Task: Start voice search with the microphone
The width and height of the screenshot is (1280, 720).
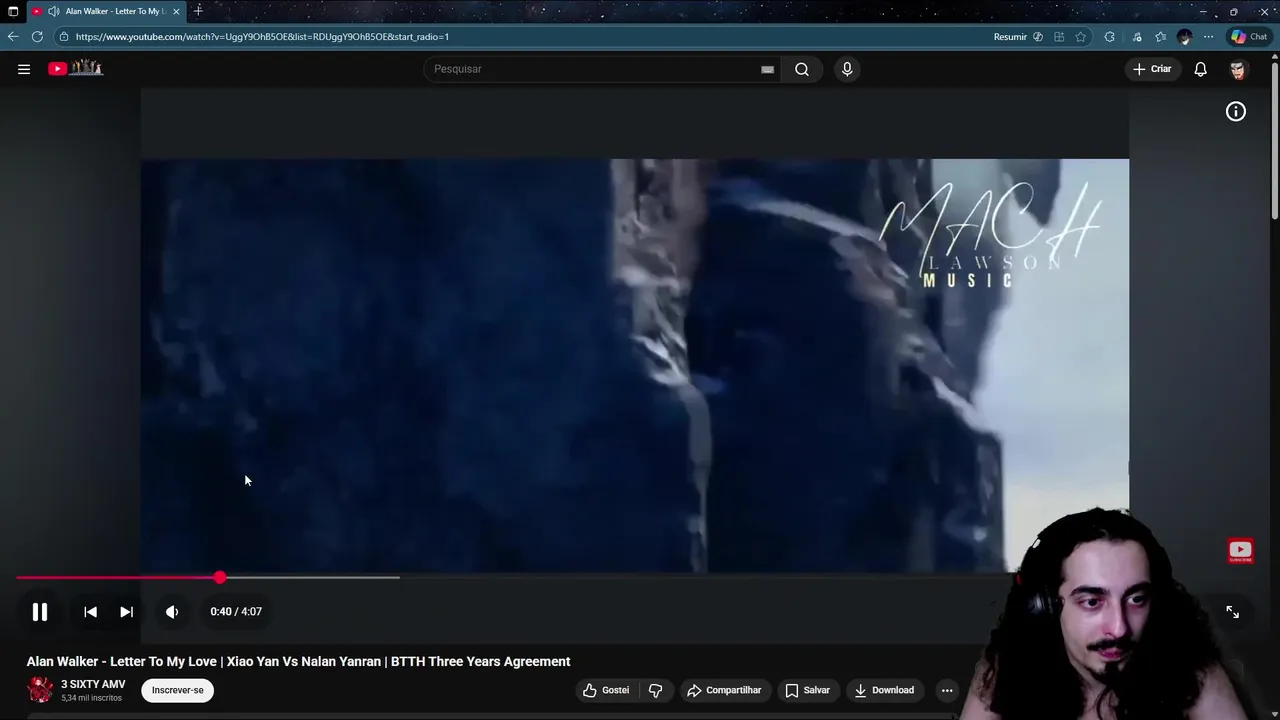Action: [x=847, y=69]
